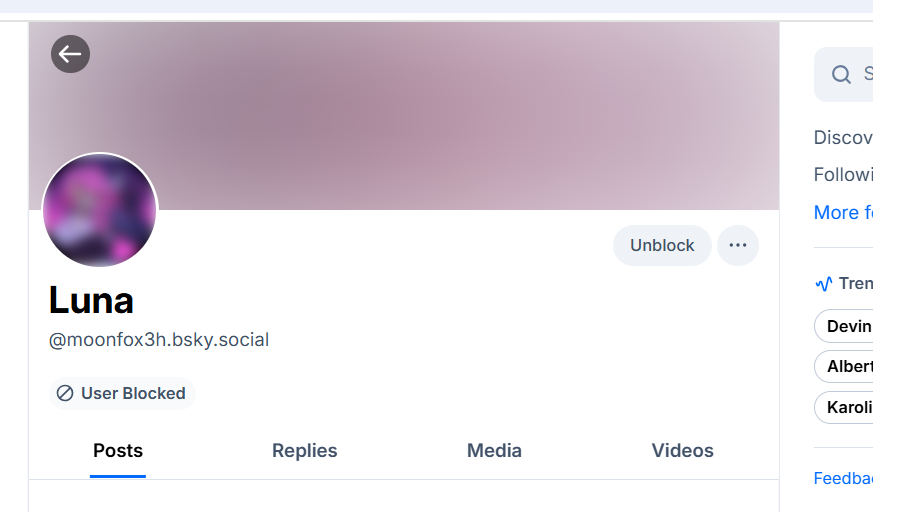Unblock the user Luna
898x512 pixels.
pyautogui.click(x=662, y=245)
